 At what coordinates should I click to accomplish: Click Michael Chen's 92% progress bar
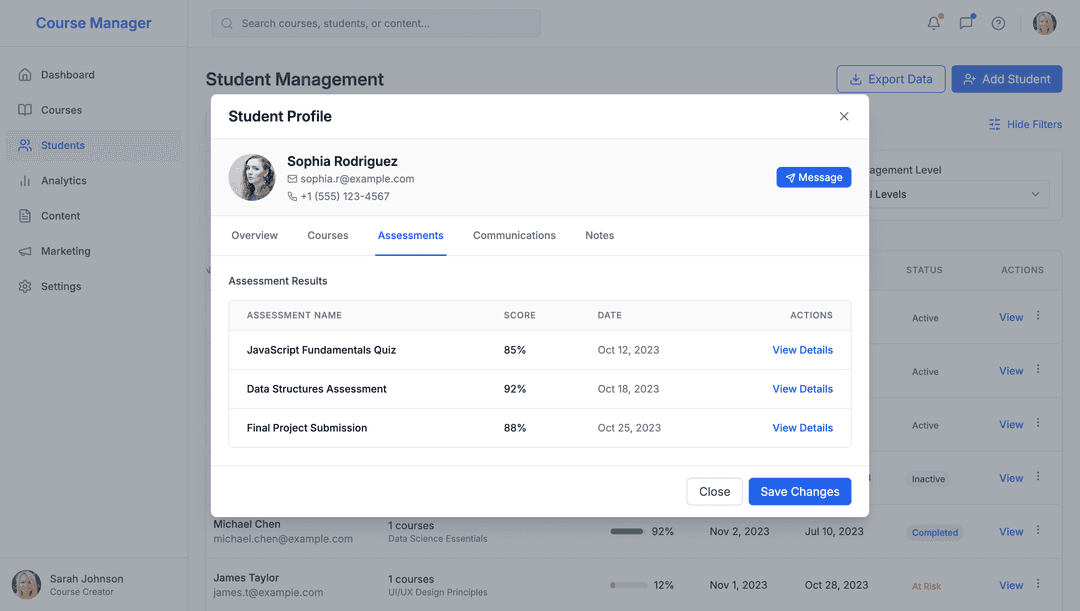click(x=627, y=532)
